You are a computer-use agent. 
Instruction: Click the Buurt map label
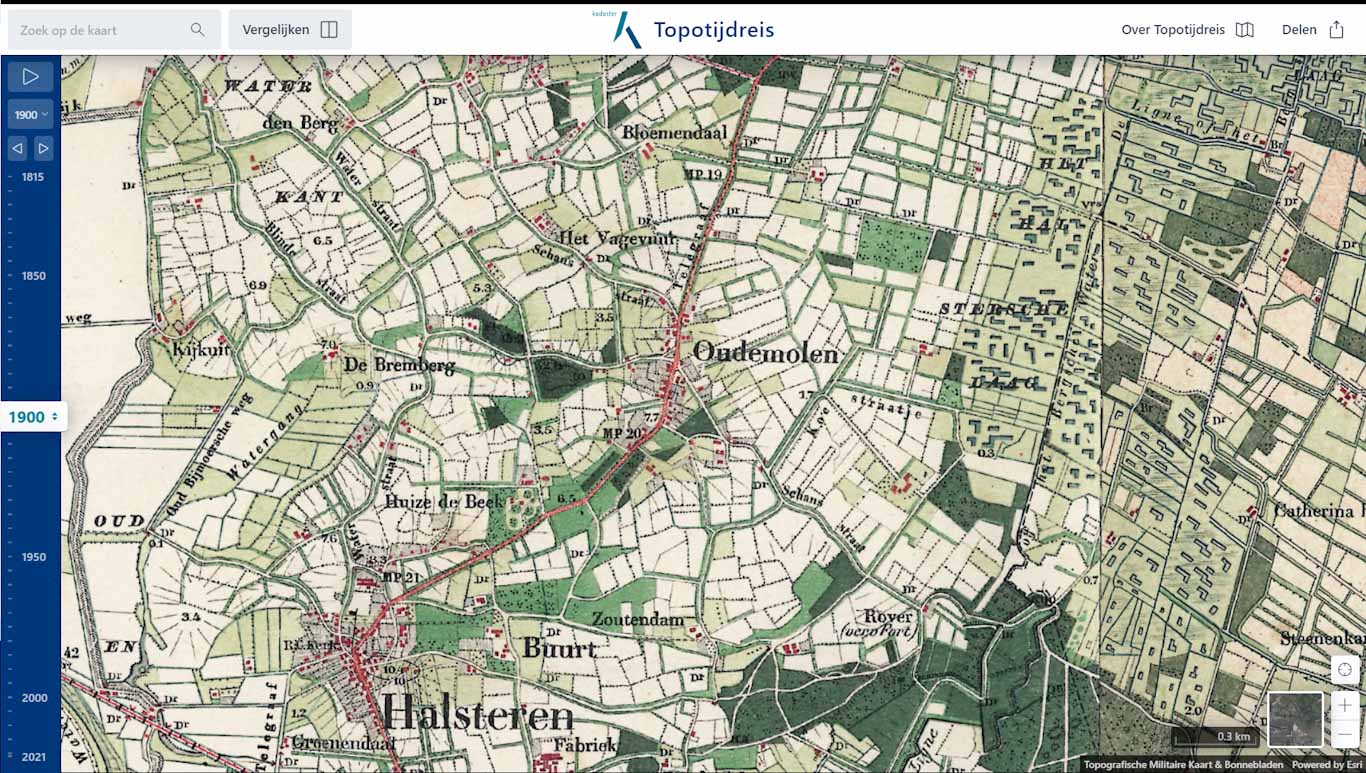(559, 649)
